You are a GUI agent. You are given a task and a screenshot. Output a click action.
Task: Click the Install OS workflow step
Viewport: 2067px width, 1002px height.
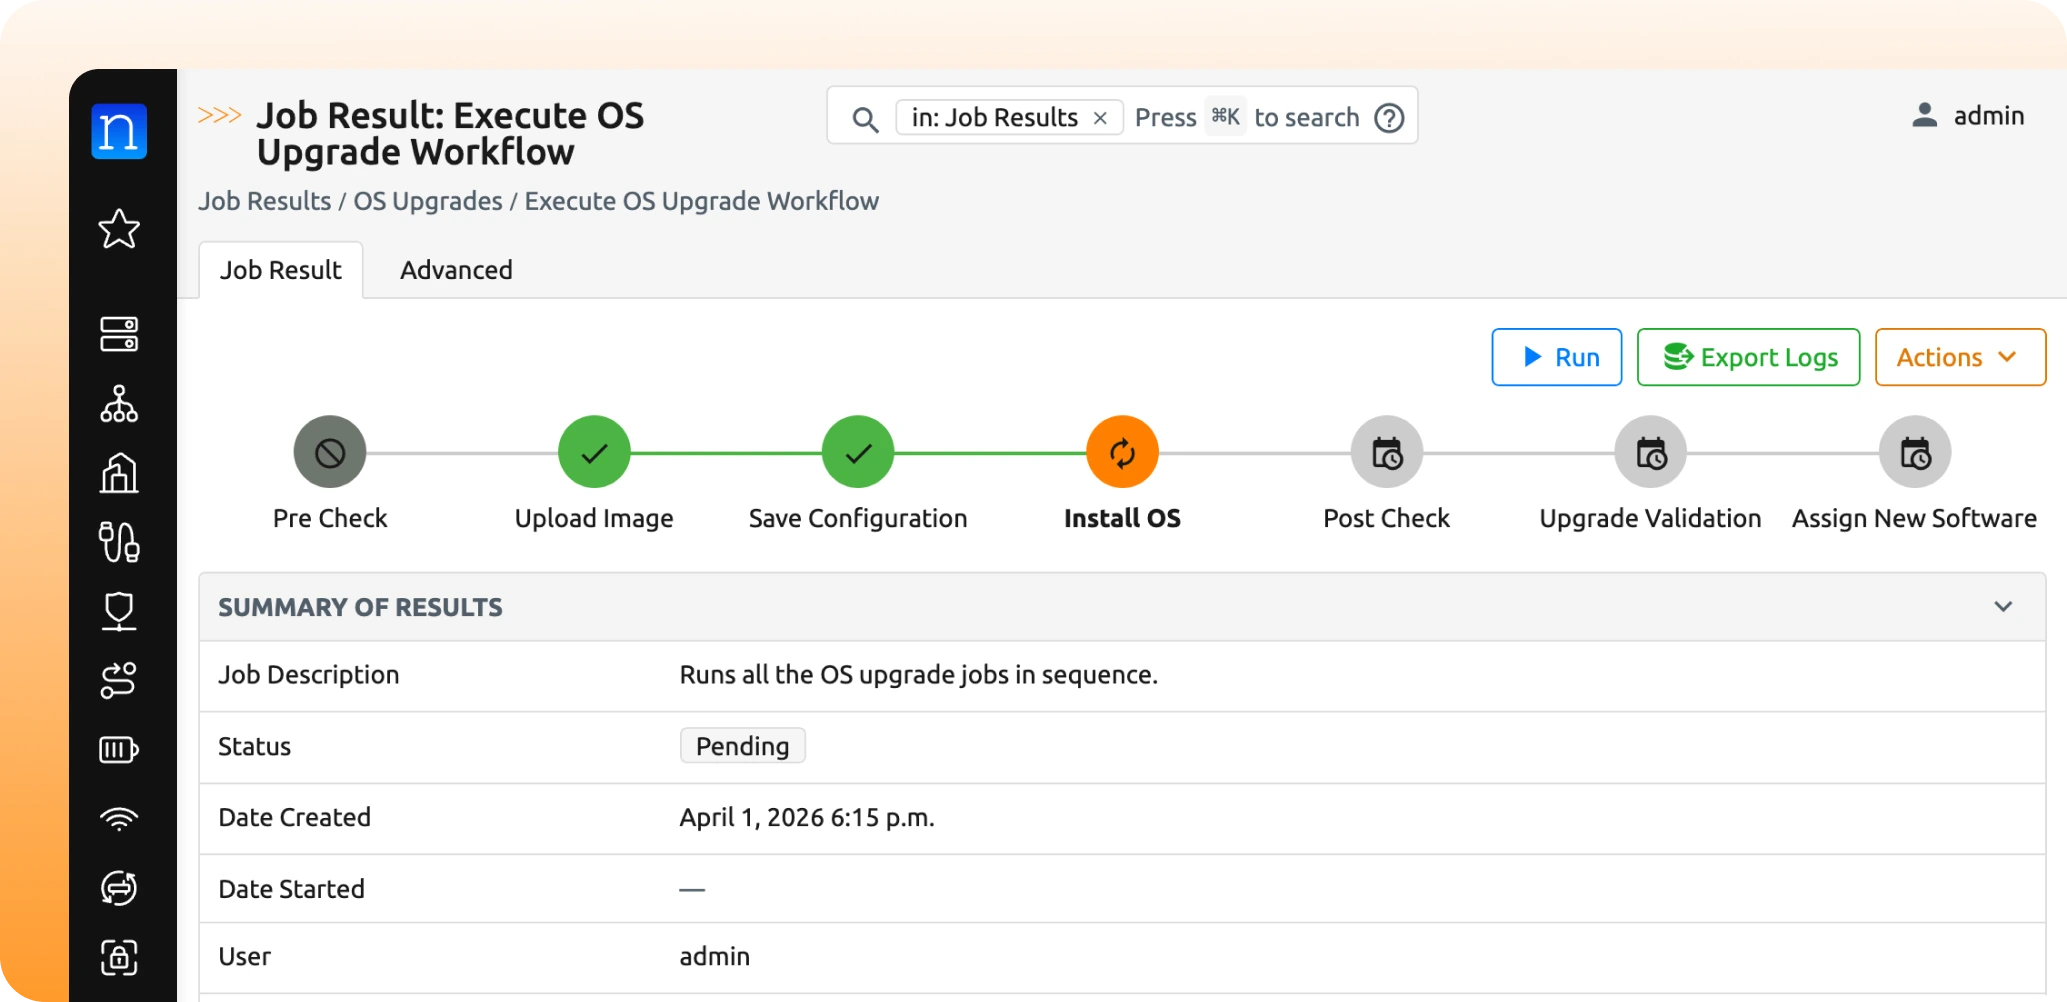[1121, 451]
